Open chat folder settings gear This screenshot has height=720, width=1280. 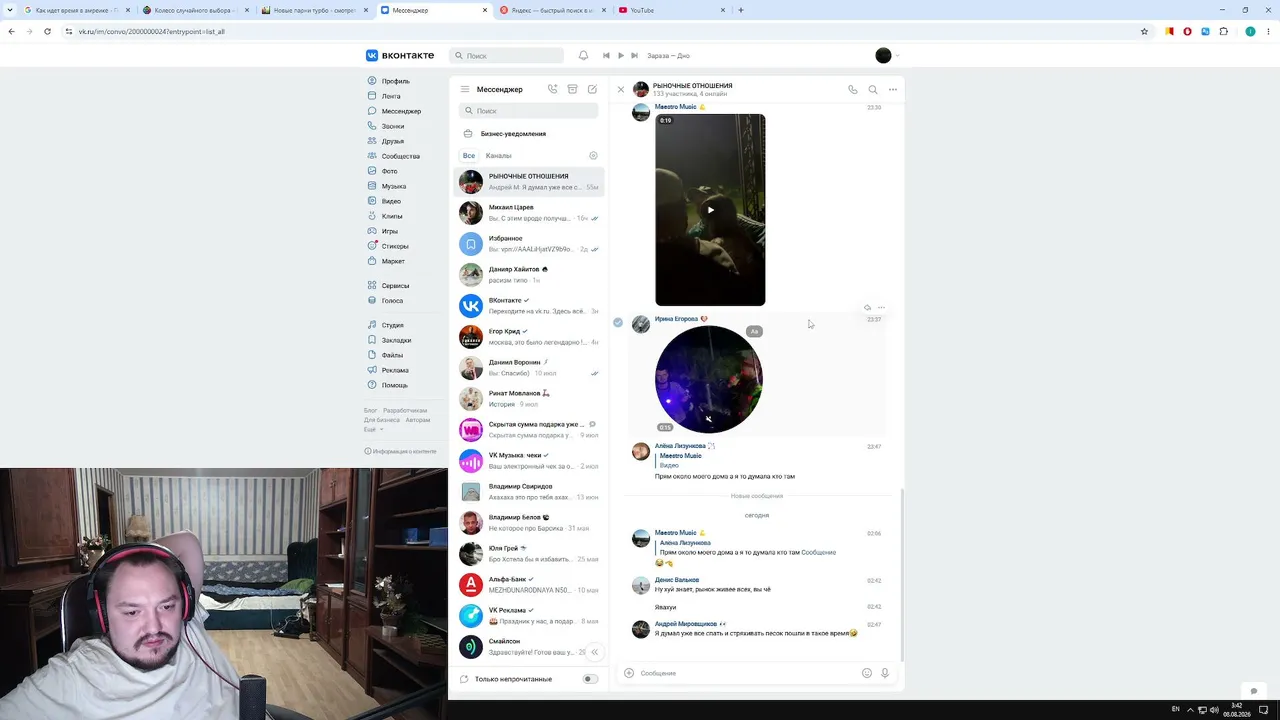593,156
